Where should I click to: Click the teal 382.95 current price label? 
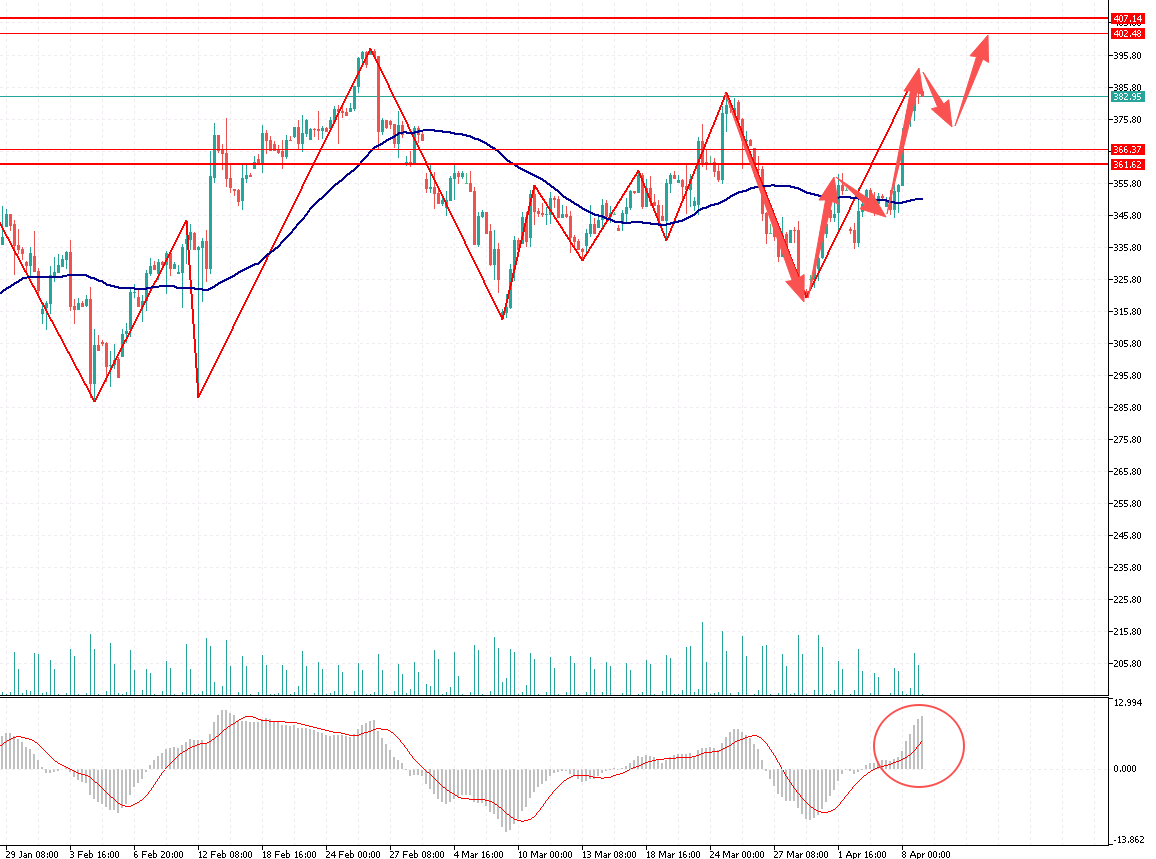[x=1127, y=97]
